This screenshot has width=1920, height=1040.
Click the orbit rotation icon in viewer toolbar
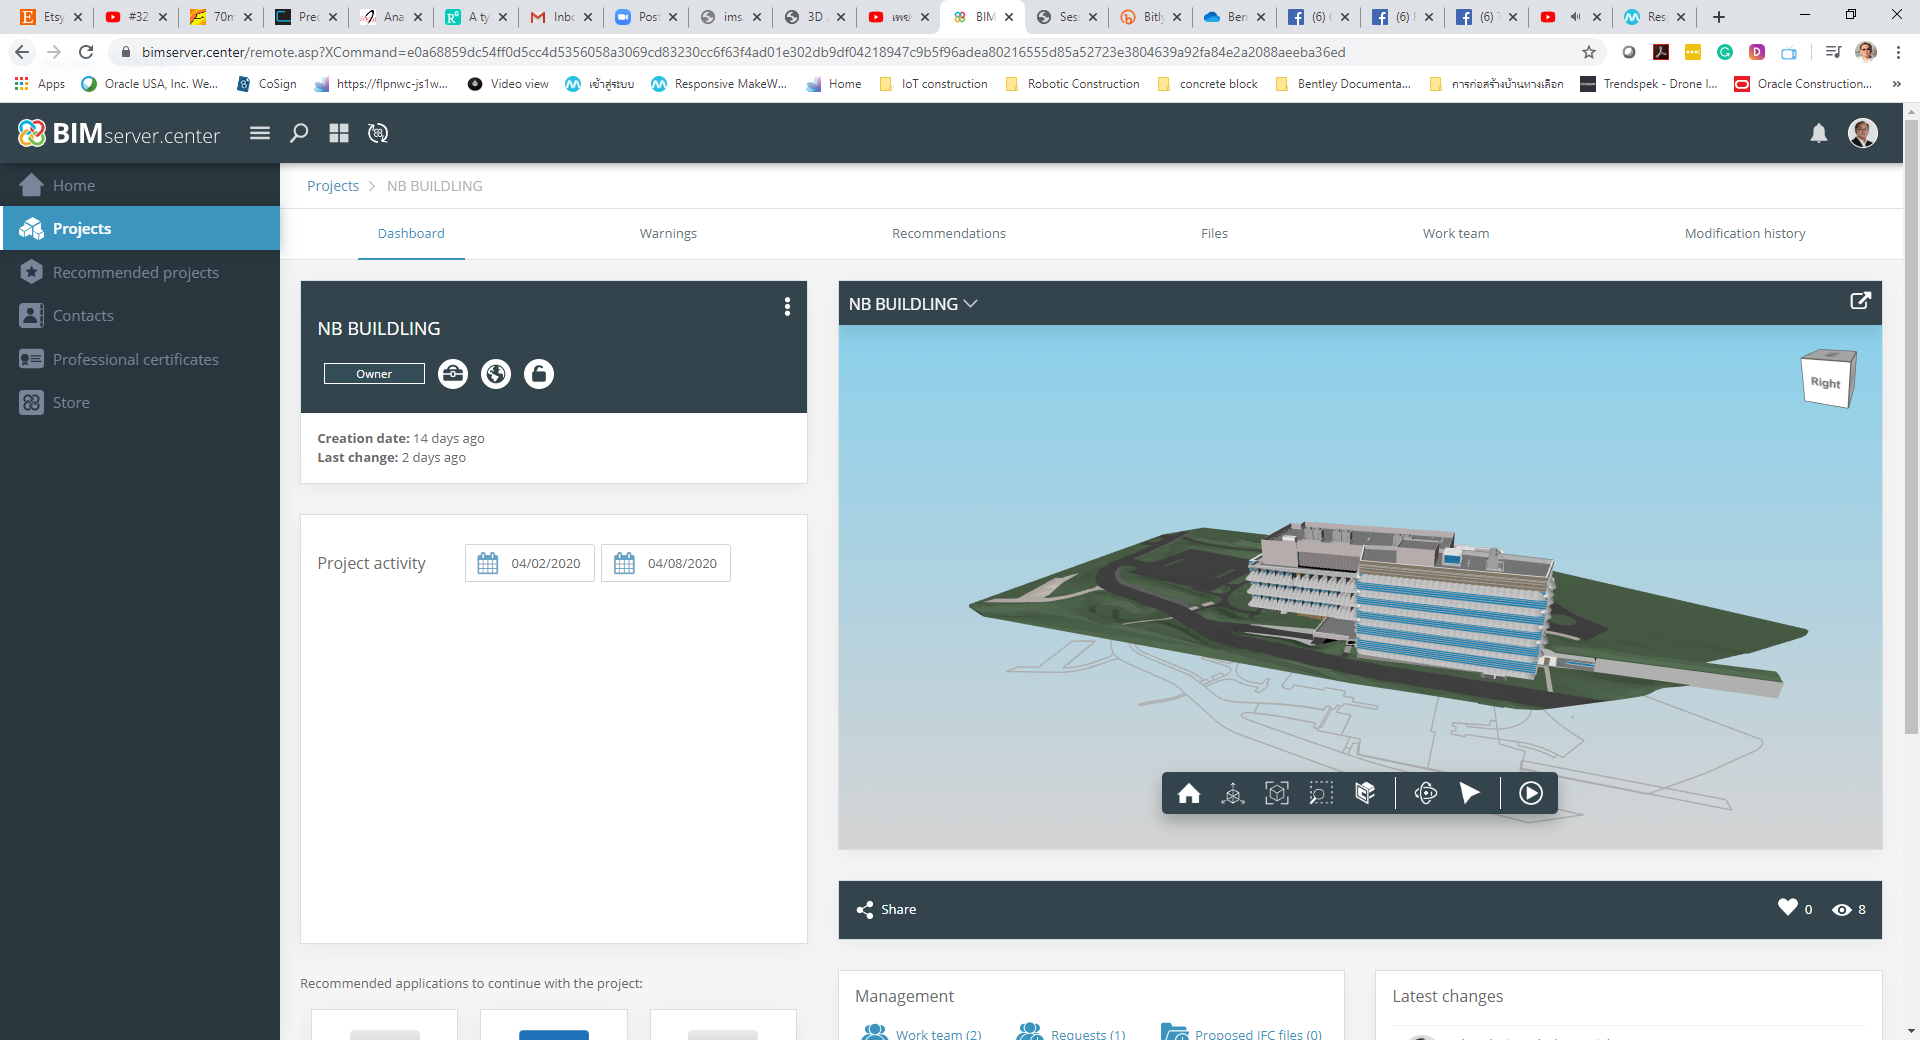pyautogui.click(x=1425, y=793)
